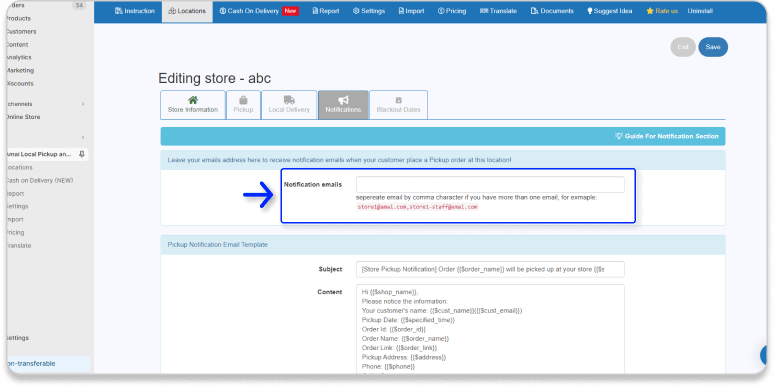
Task: Click into the Content template text area
Action: tap(490, 329)
